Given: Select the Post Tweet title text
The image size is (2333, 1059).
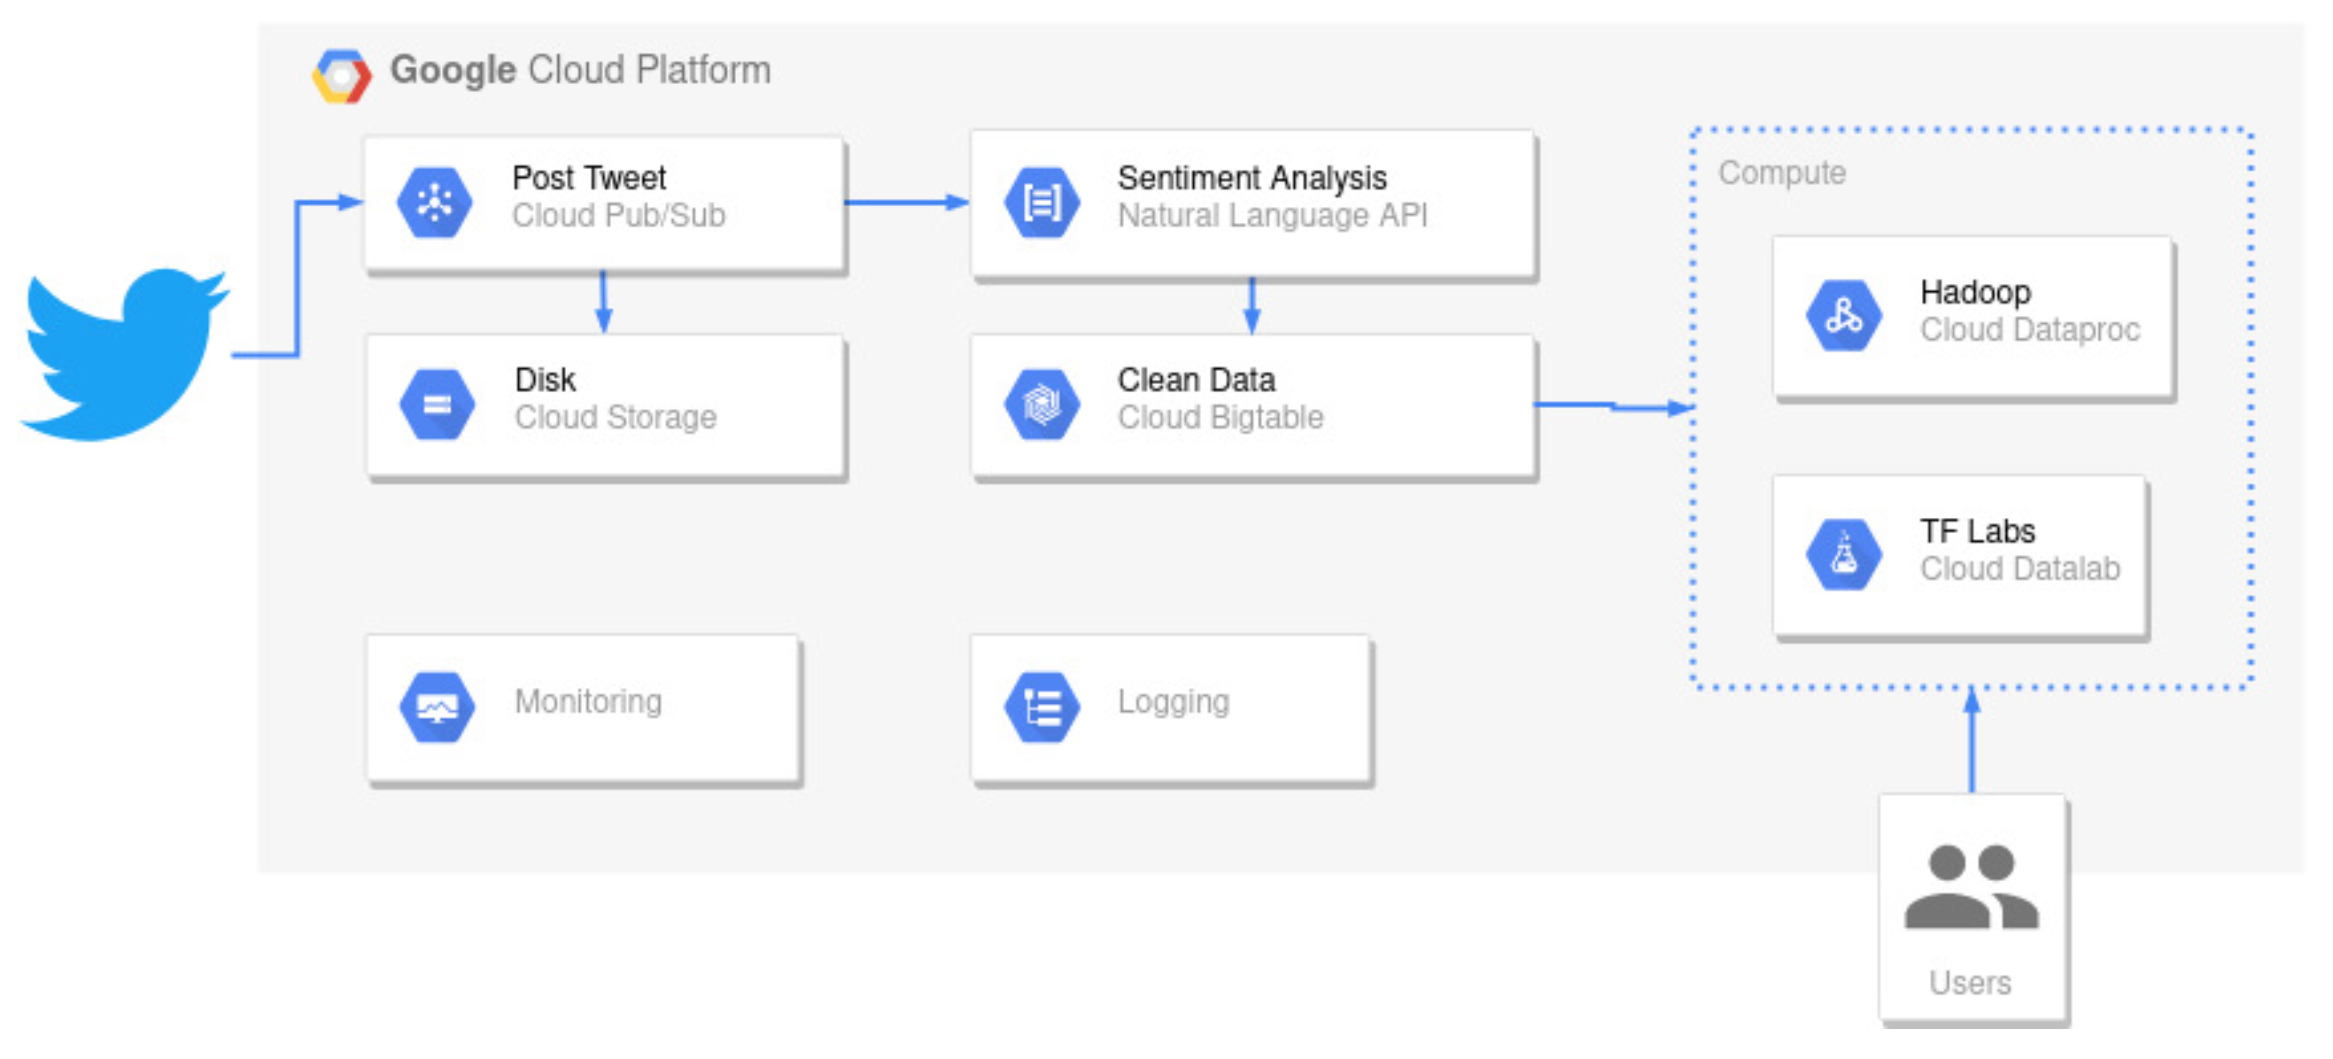Looking at the screenshot, I should click(x=588, y=178).
